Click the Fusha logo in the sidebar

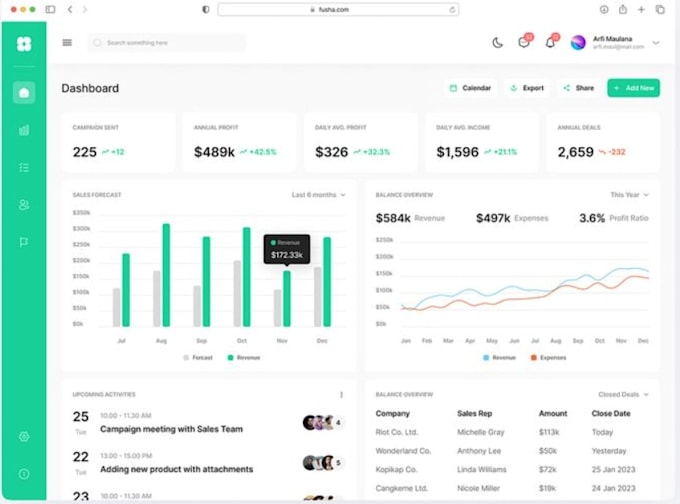[x=24, y=44]
